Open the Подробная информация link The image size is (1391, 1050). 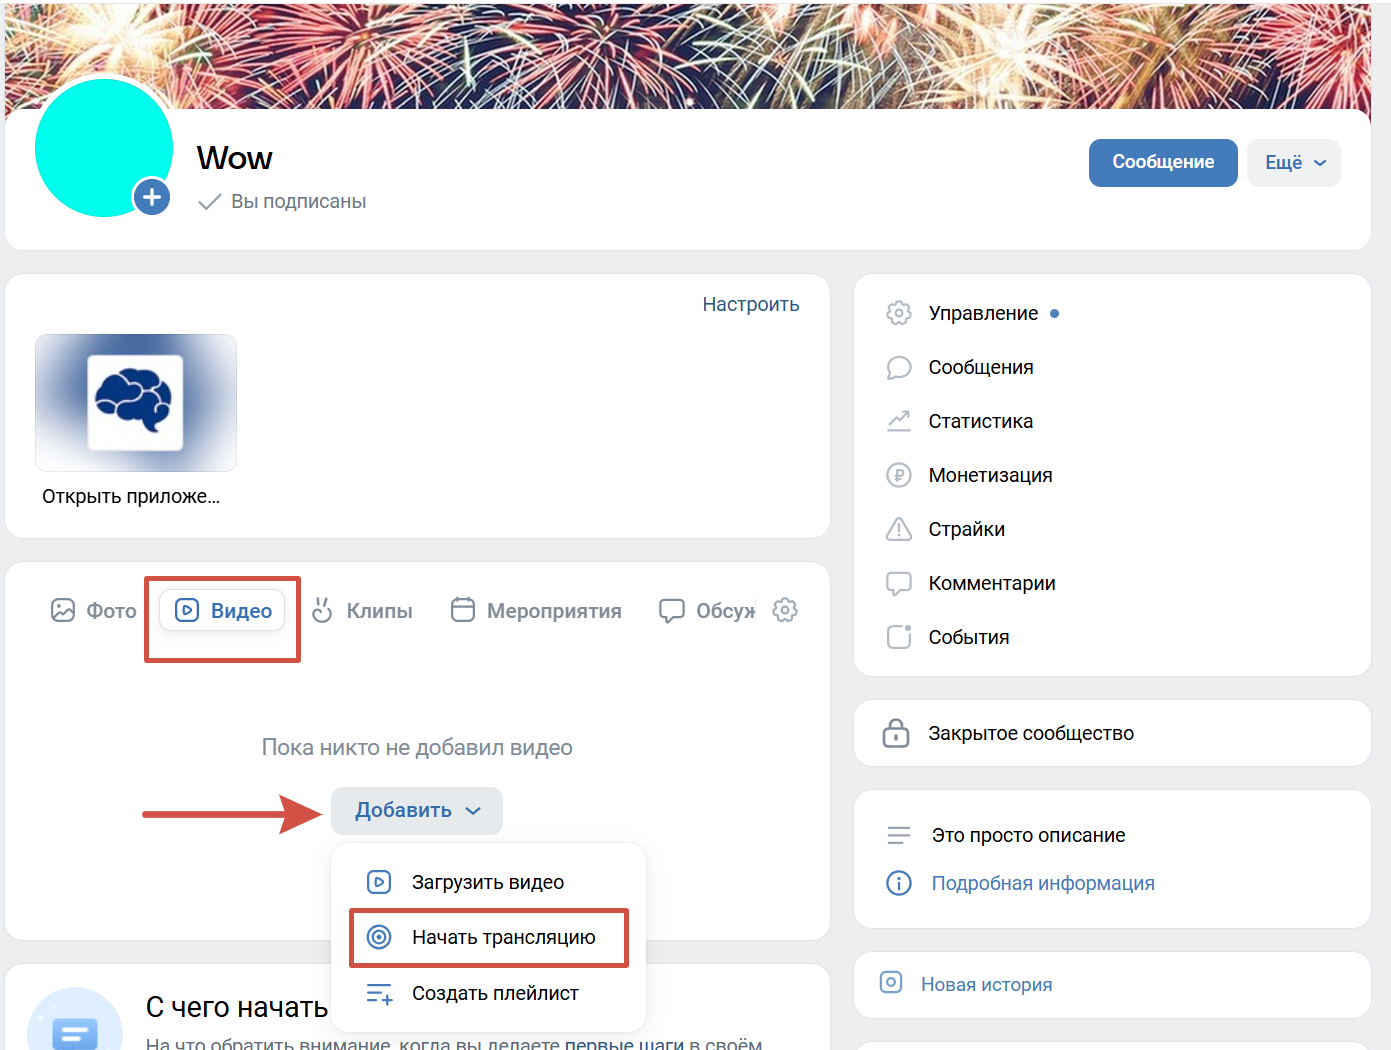point(1043,883)
